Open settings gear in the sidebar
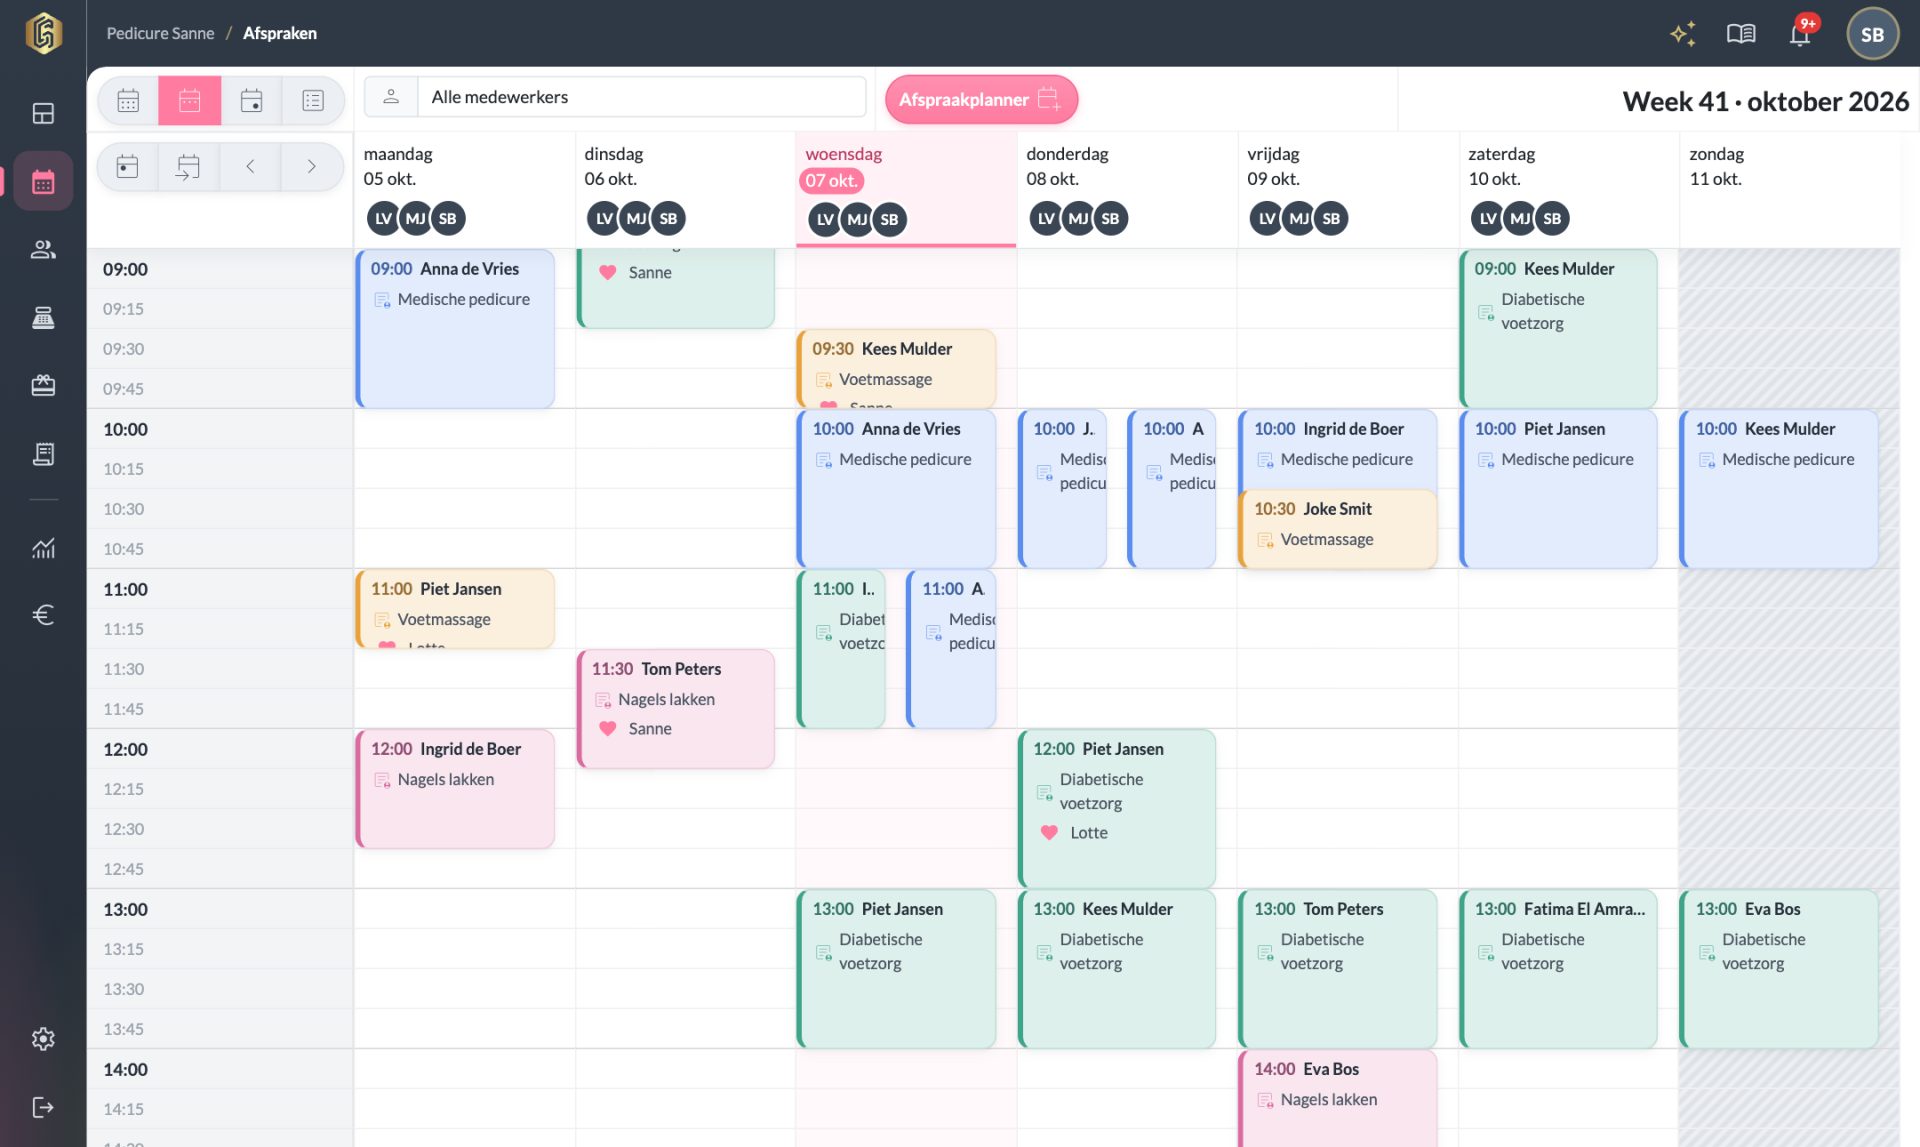 (x=43, y=1039)
